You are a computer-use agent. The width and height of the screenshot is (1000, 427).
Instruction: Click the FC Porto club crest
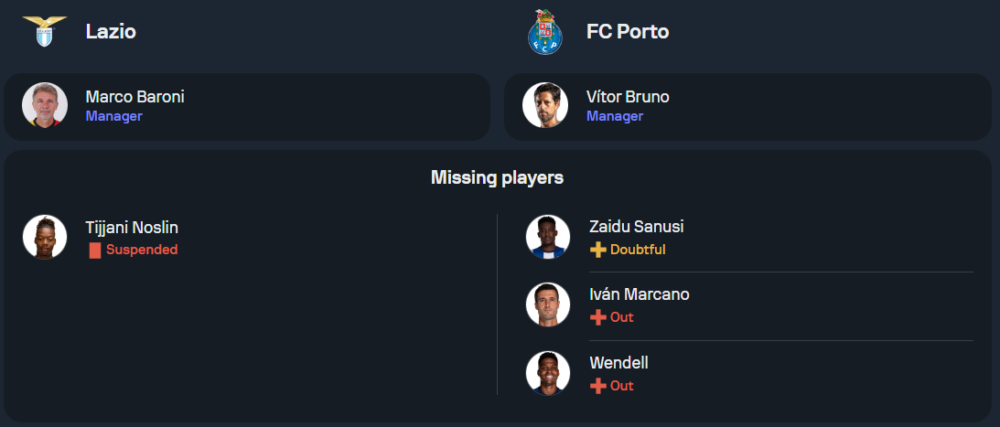[x=545, y=31]
